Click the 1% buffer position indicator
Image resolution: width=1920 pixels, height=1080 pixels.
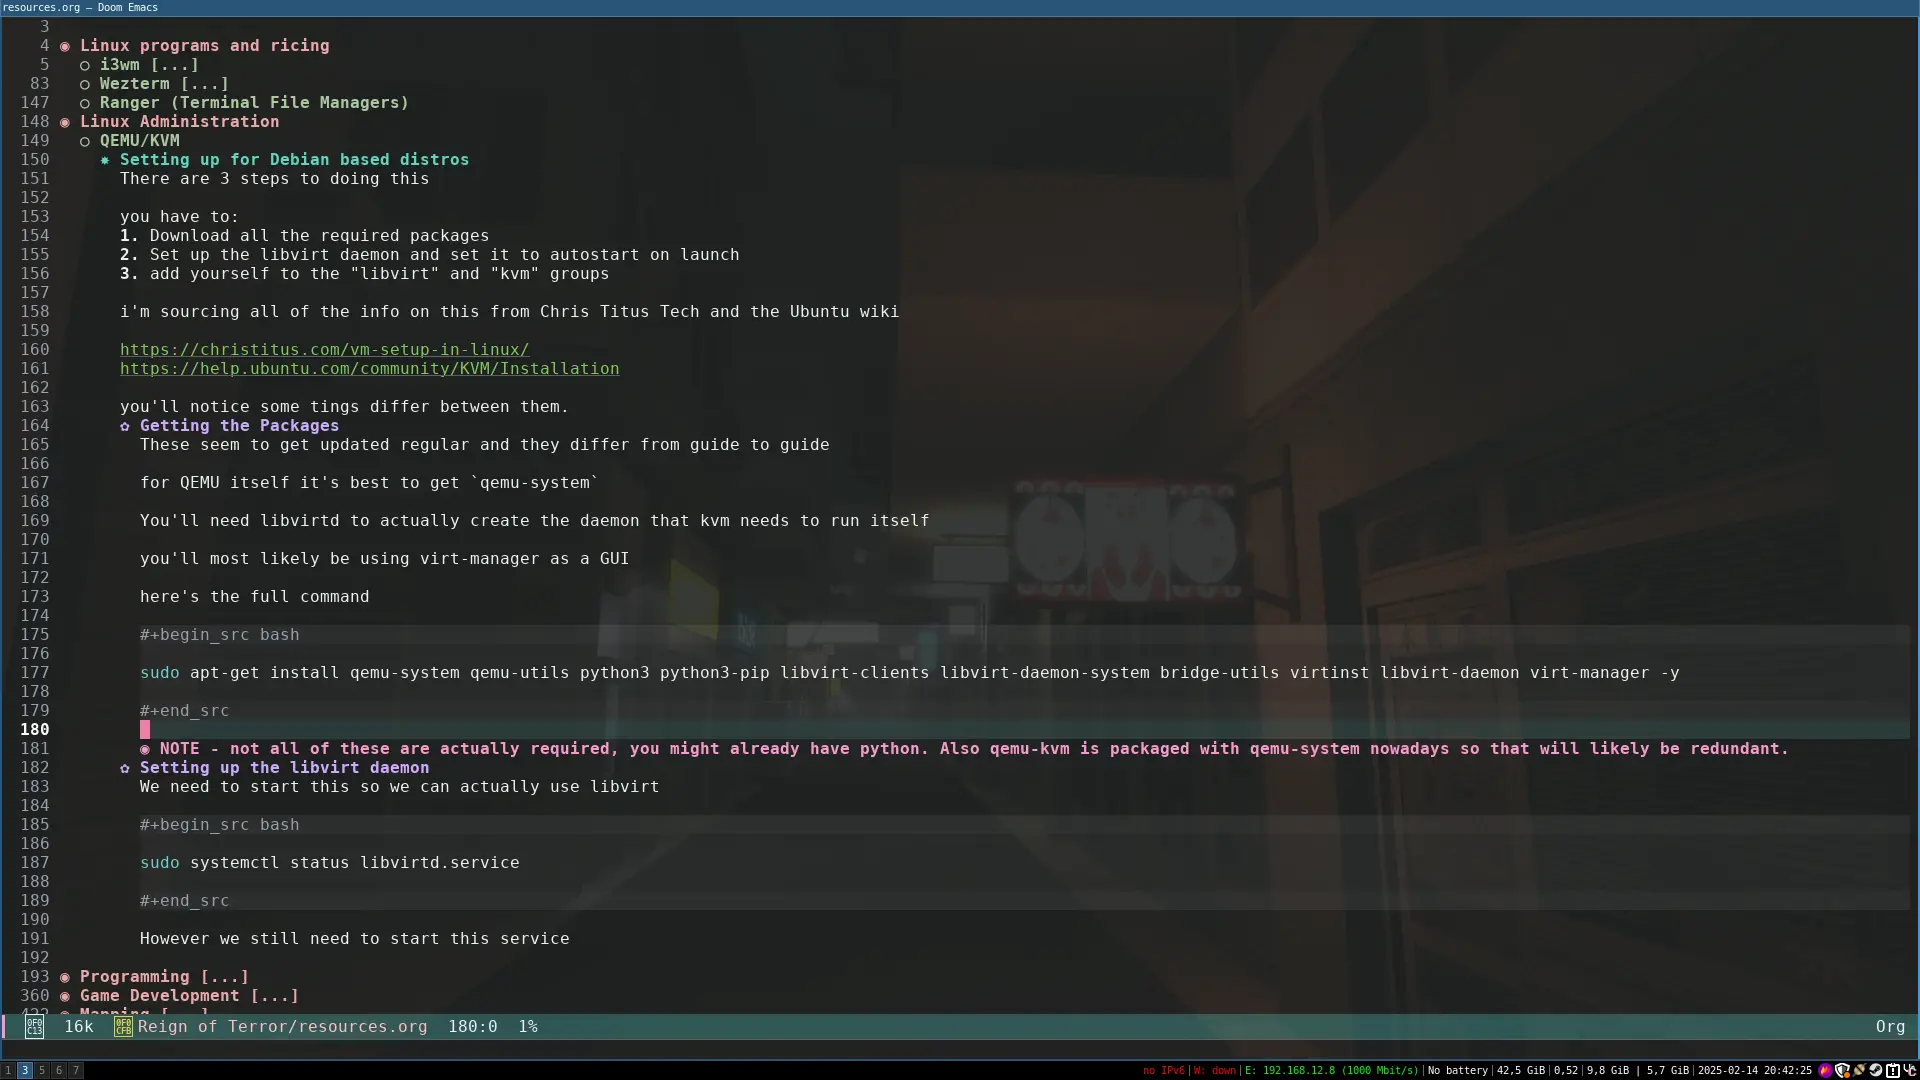point(528,1027)
